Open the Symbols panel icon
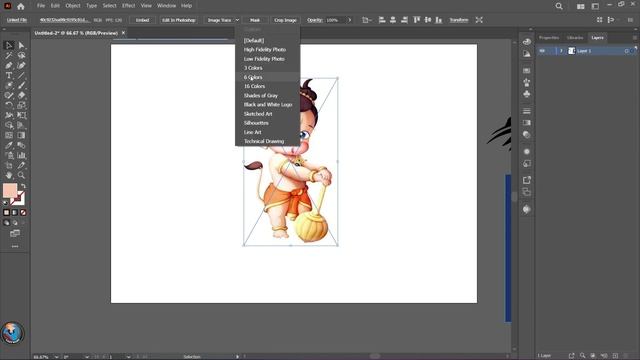This screenshot has height=360, width=640. point(527,94)
